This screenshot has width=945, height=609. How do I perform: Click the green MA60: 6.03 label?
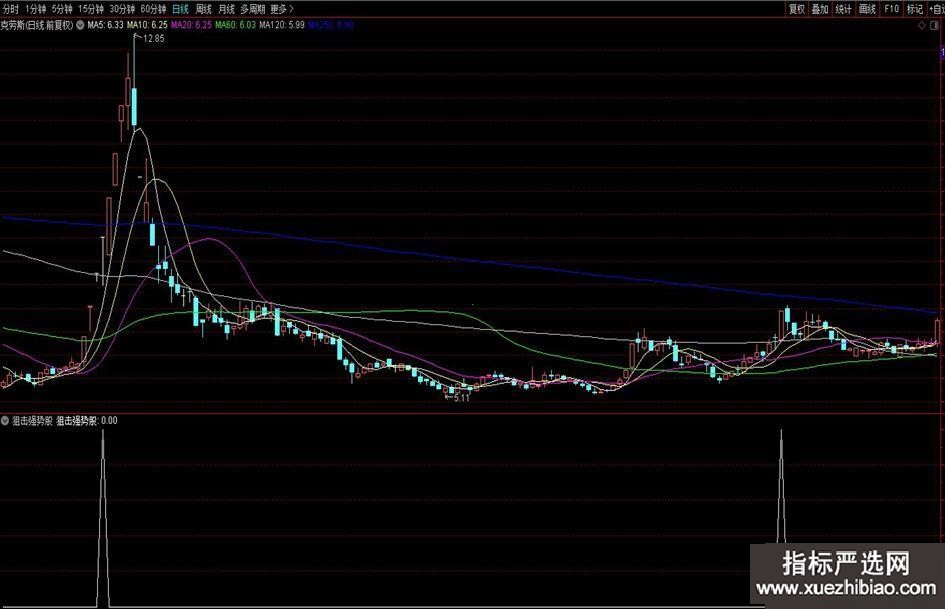click(x=235, y=25)
